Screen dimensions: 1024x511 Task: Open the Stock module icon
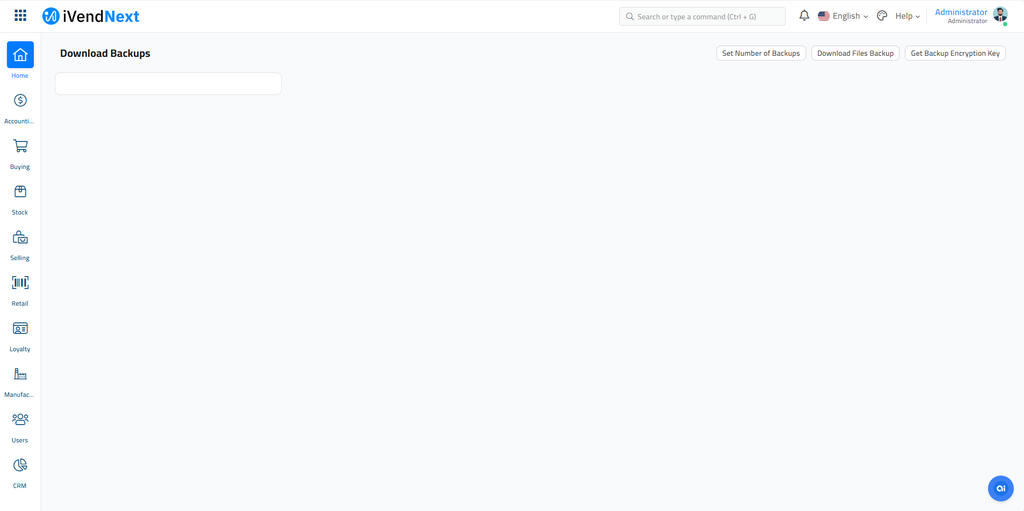[x=20, y=191]
